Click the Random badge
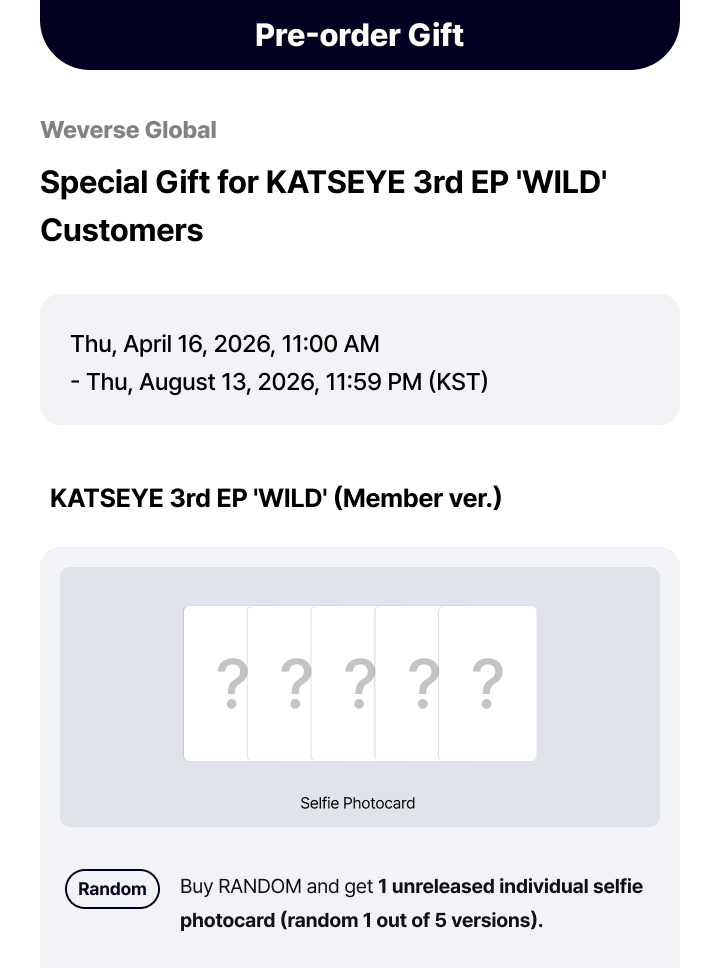This screenshot has width=720, height=968. click(x=112, y=889)
